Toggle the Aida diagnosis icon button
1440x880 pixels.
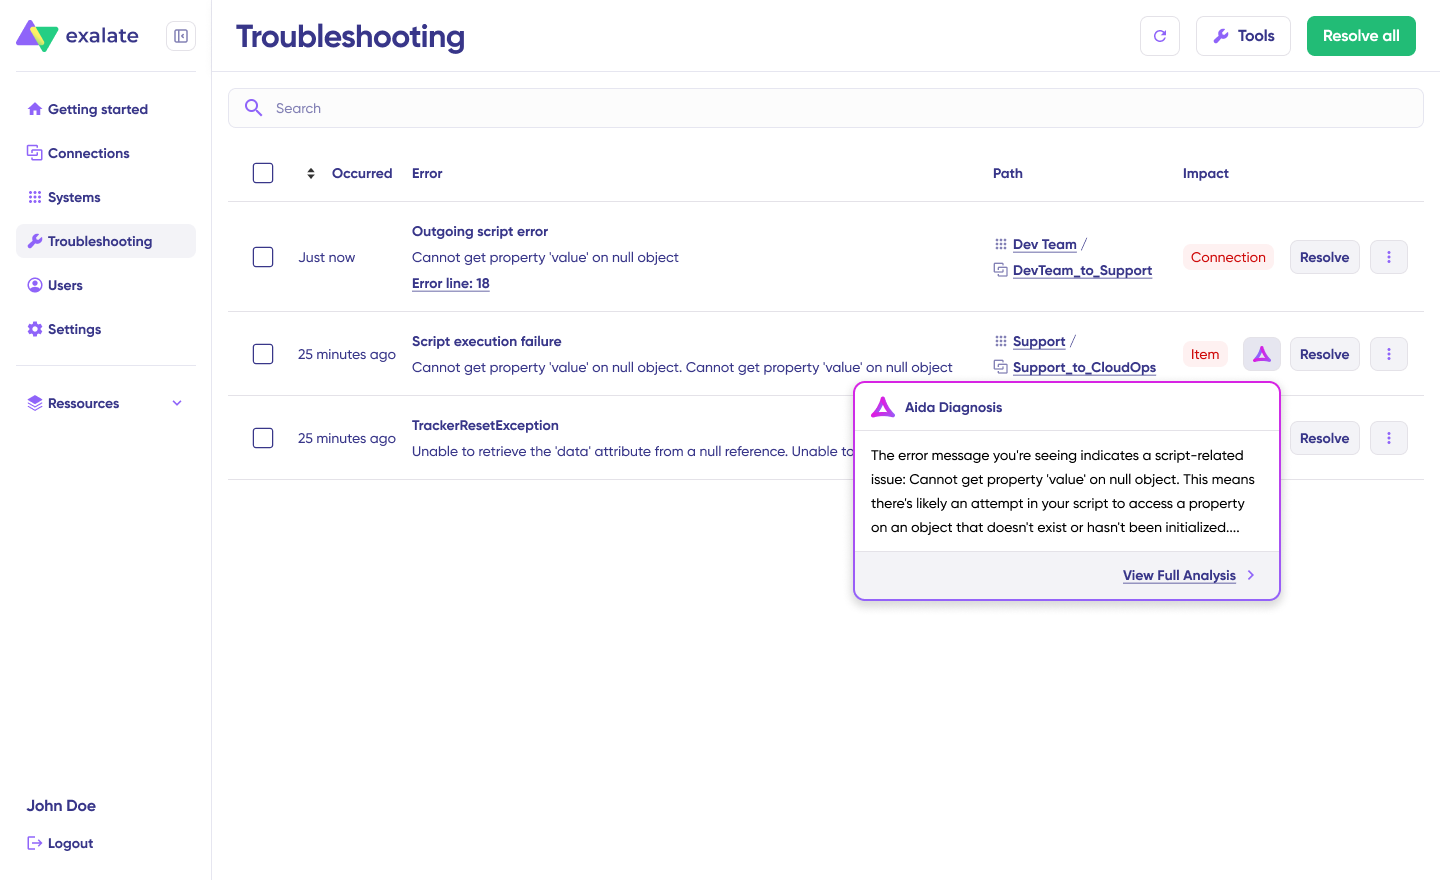pos(1262,354)
